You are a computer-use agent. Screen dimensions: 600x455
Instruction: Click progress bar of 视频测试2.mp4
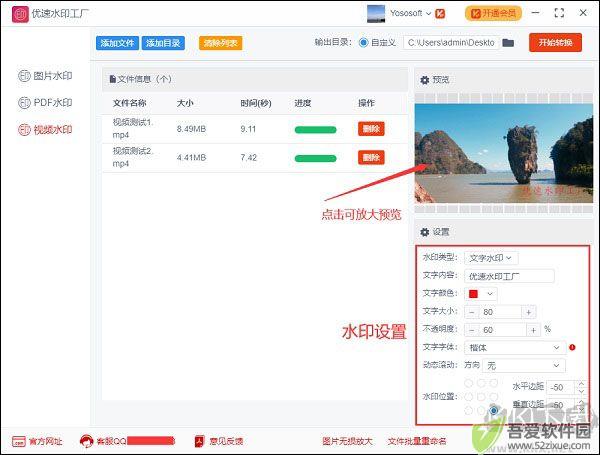pos(315,158)
